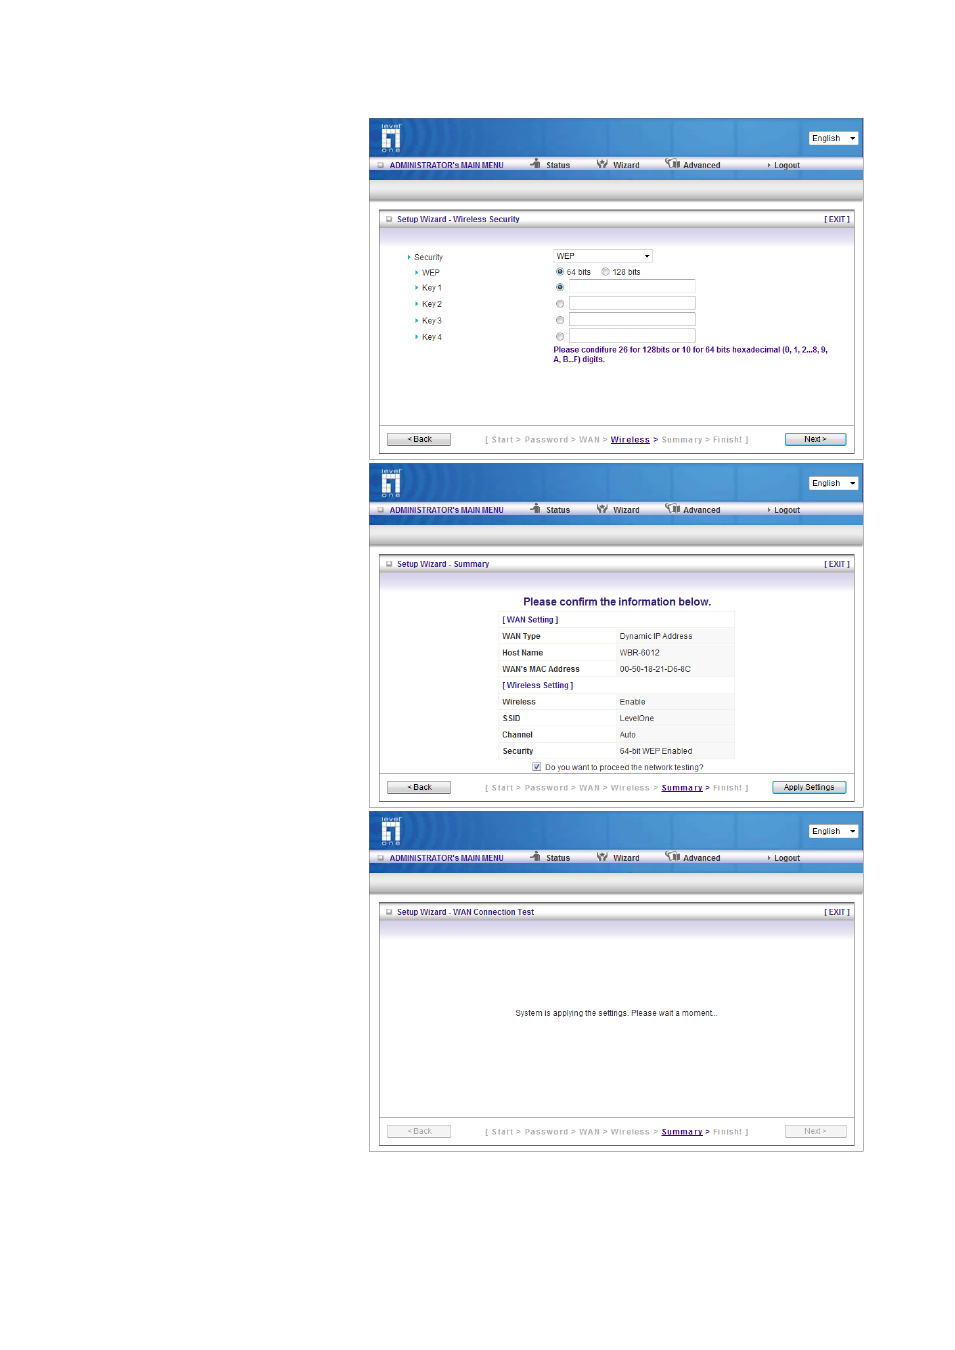Click greyed Next button on WAN Connection Test page
Screen dimensions: 955x1350
pyautogui.click(x=815, y=1131)
